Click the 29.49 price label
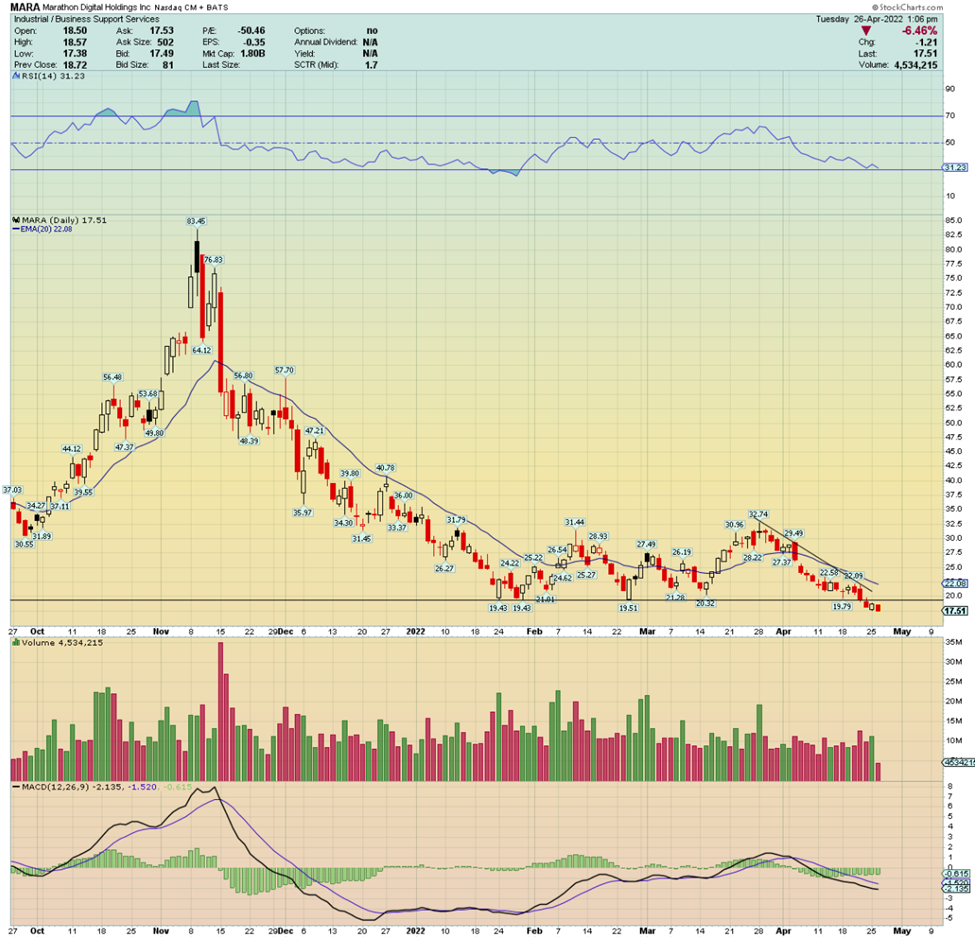975x937 pixels. 793,533
